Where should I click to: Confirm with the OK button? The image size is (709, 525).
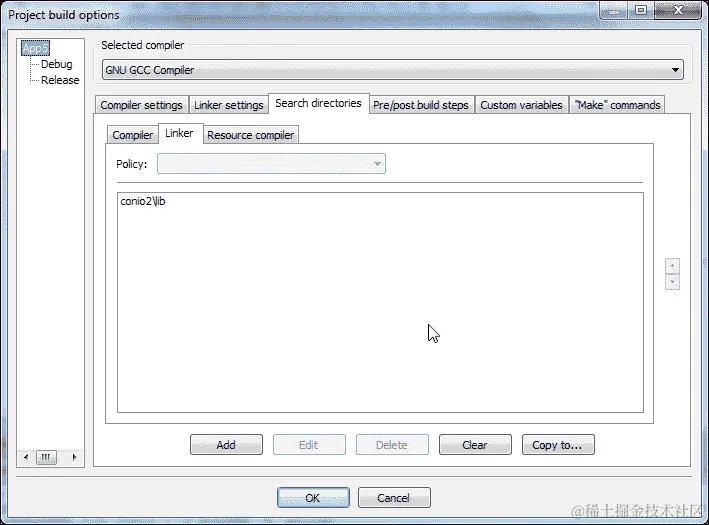313,497
